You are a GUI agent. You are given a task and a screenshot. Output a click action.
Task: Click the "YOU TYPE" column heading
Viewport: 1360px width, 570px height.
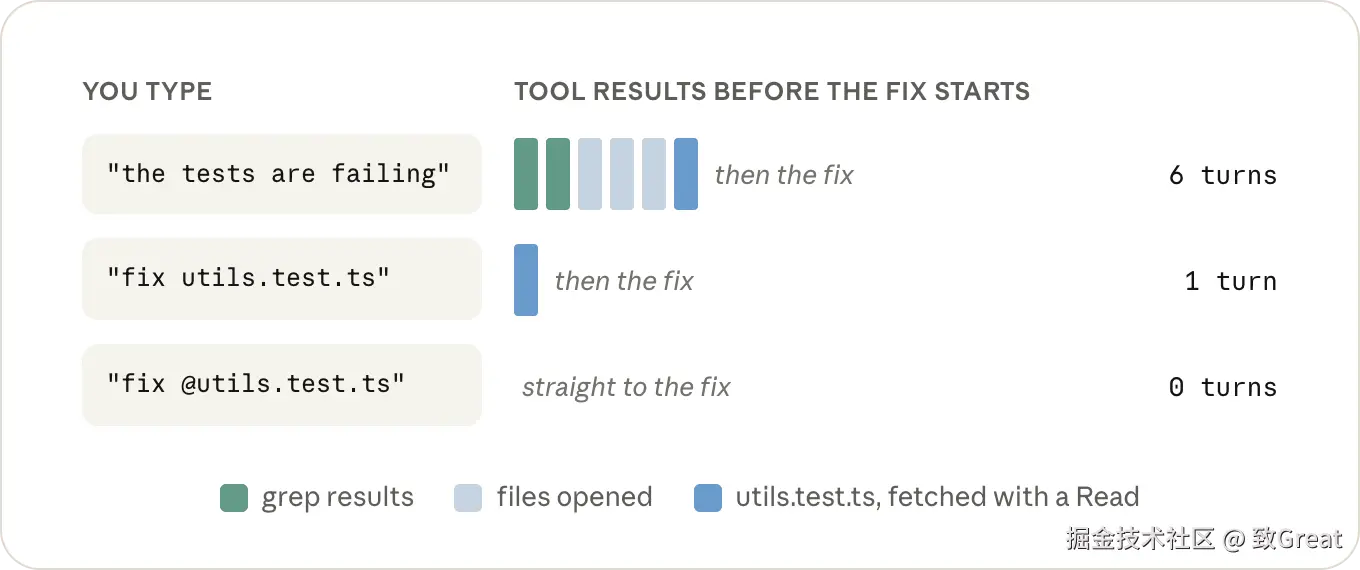pyautogui.click(x=147, y=92)
